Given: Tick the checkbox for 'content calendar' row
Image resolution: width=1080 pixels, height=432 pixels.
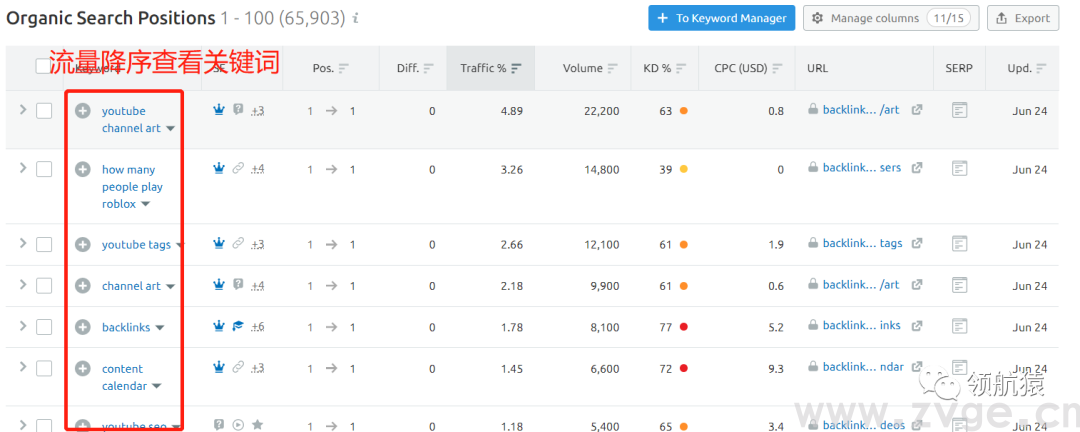Looking at the screenshot, I should 44,368.
